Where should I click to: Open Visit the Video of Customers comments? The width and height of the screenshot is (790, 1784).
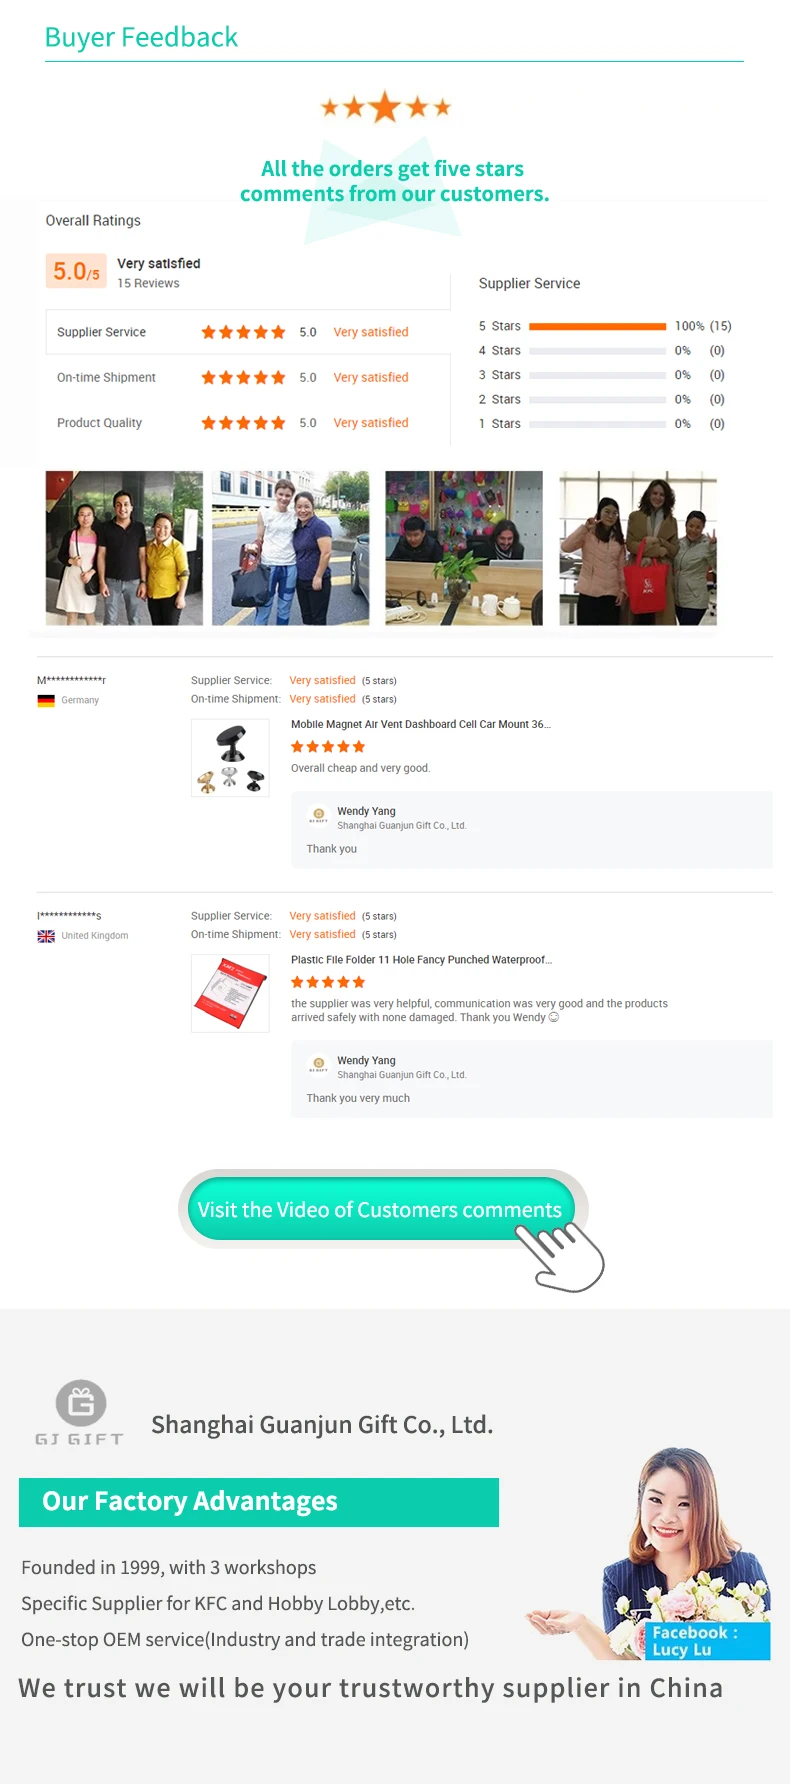(x=380, y=1209)
